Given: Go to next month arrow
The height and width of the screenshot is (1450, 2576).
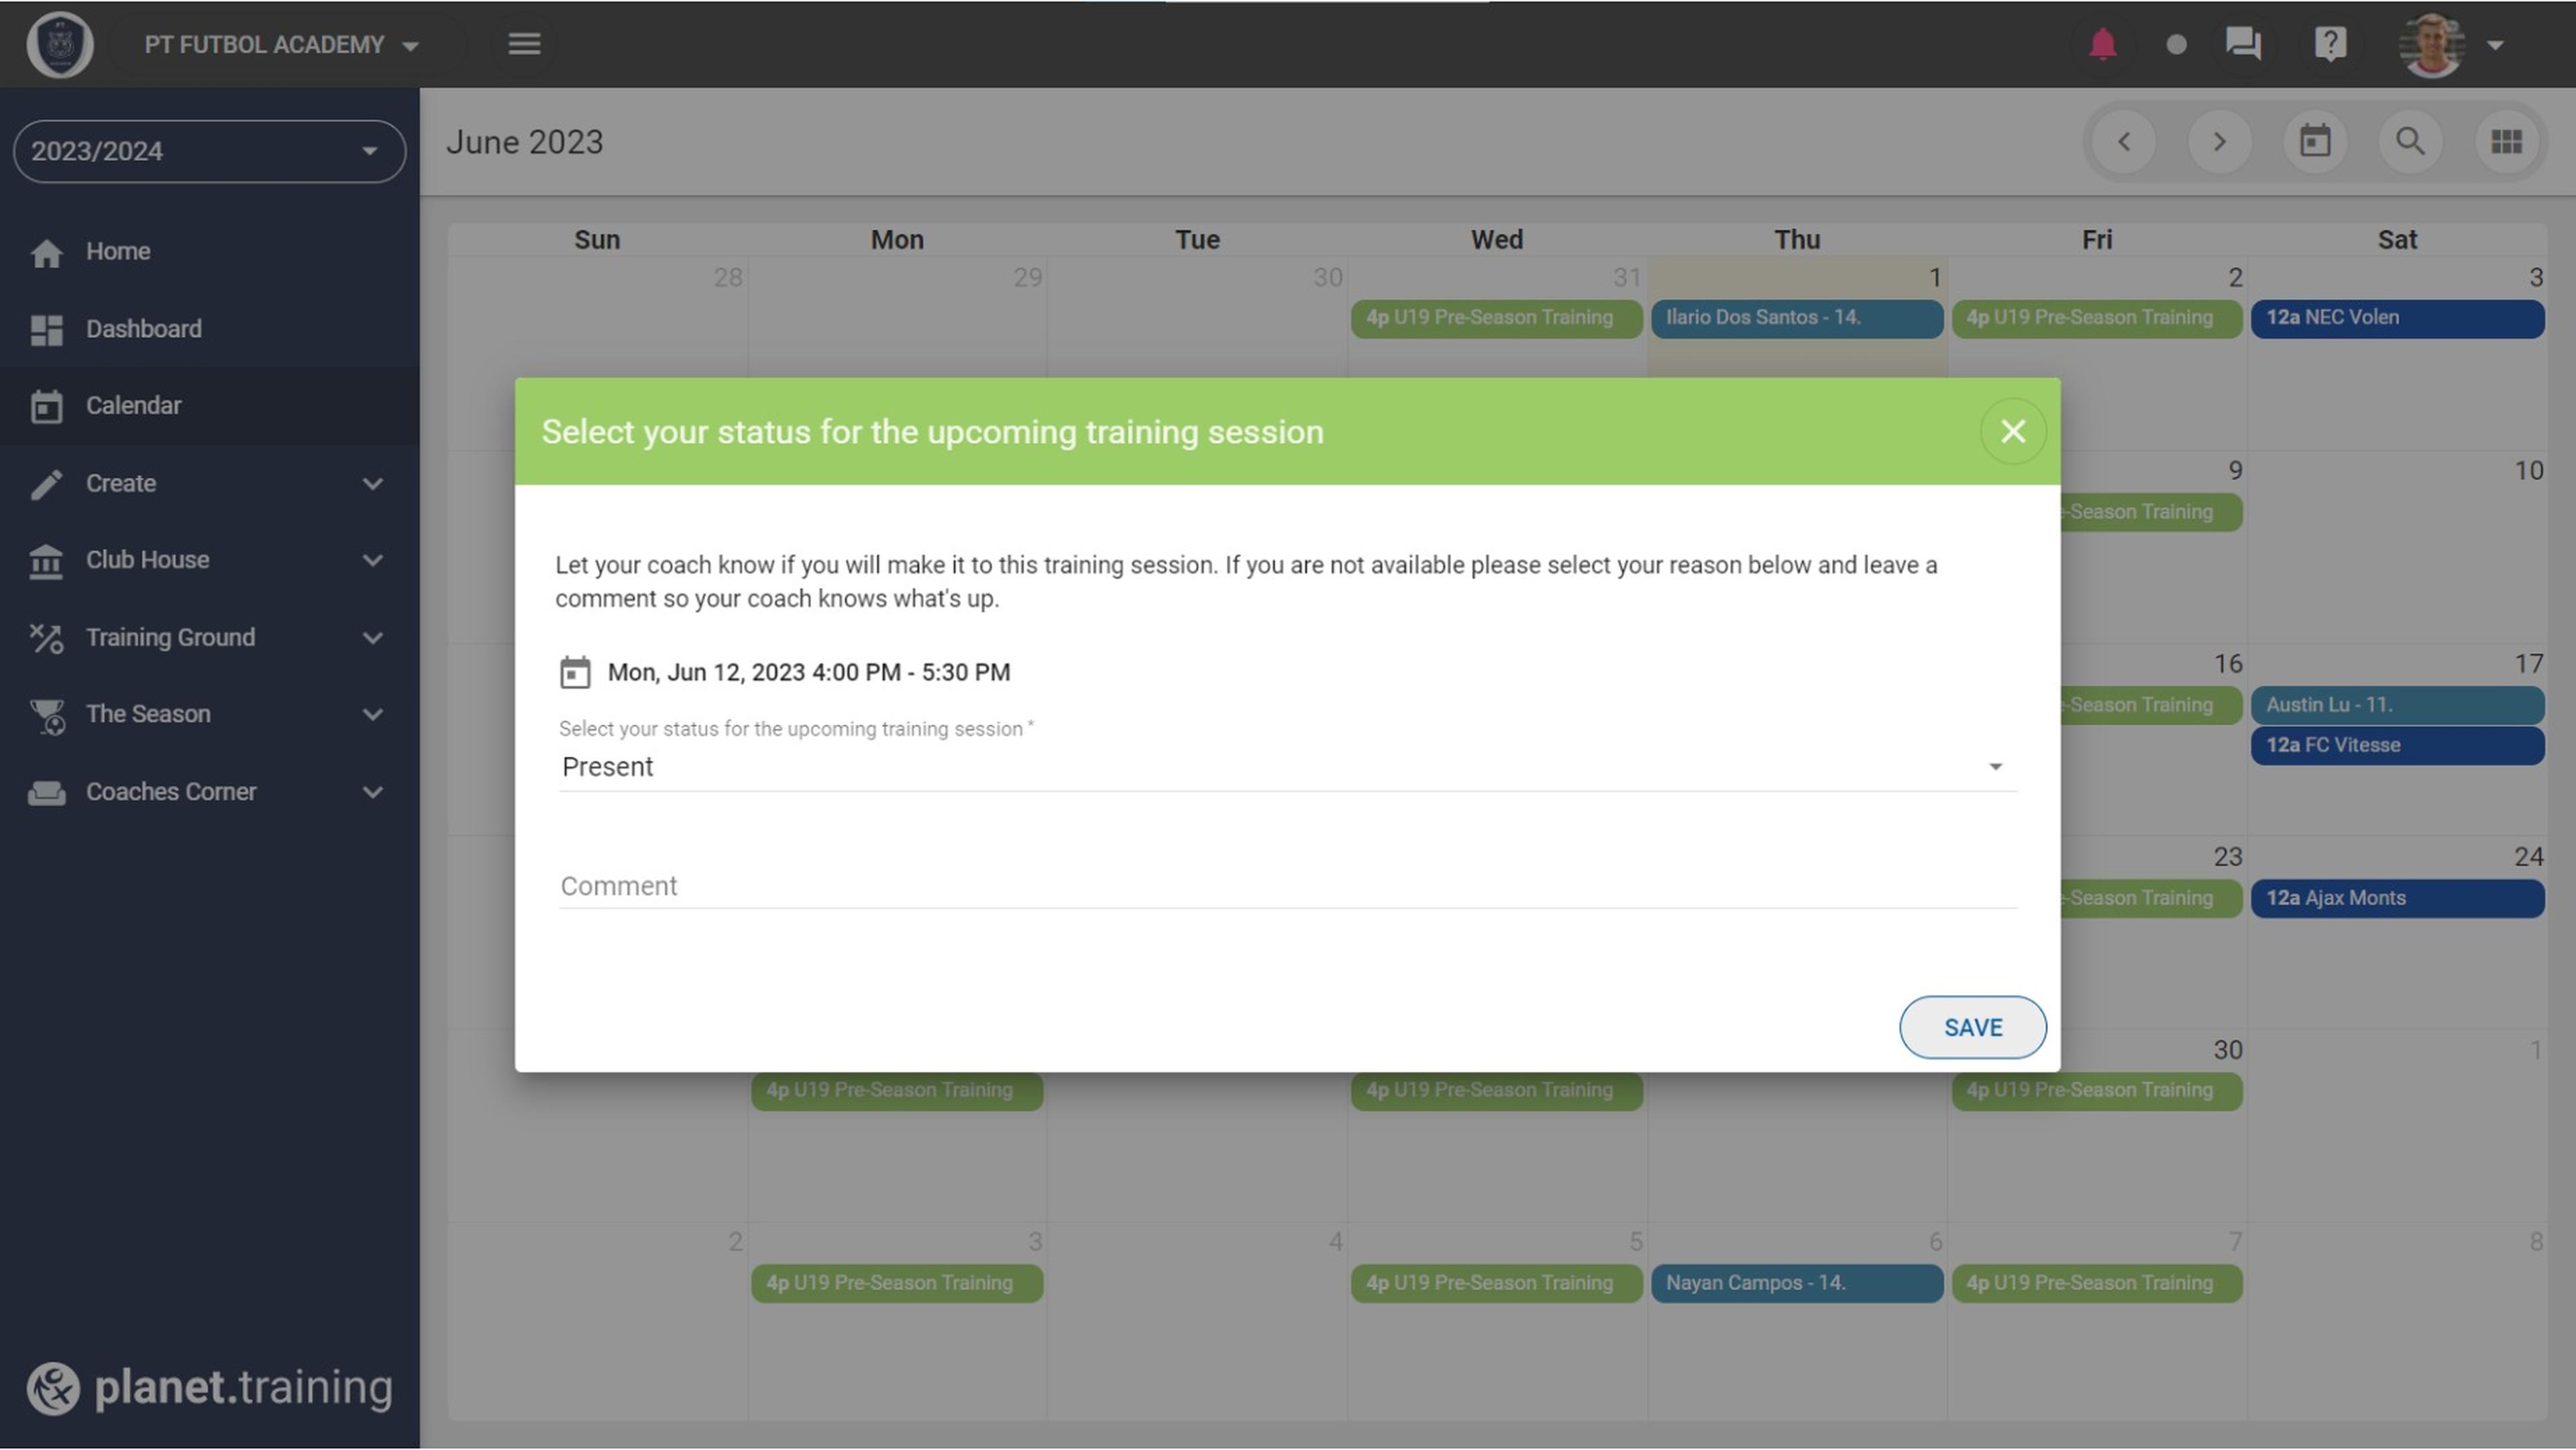Looking at the screenshot, I should coord(2219,142).
